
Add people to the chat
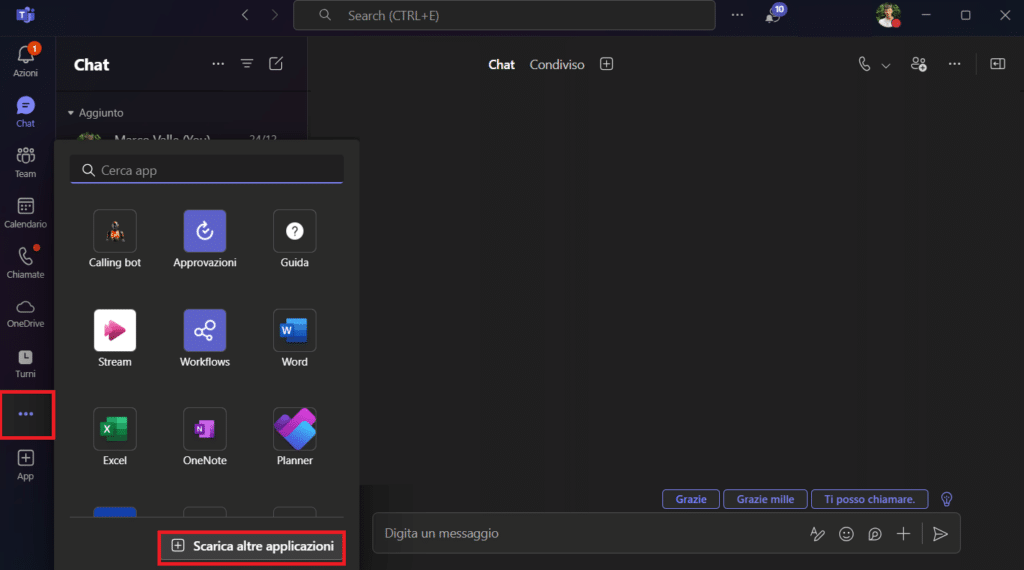[x=919, y=64]
